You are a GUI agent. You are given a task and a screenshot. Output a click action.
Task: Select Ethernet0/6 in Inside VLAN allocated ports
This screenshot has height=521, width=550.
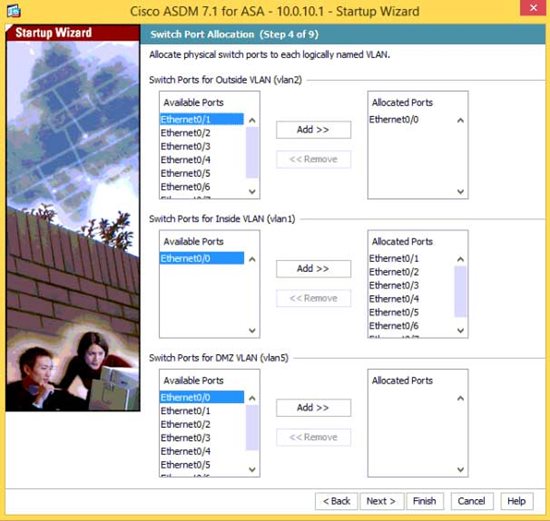point(410,326)
